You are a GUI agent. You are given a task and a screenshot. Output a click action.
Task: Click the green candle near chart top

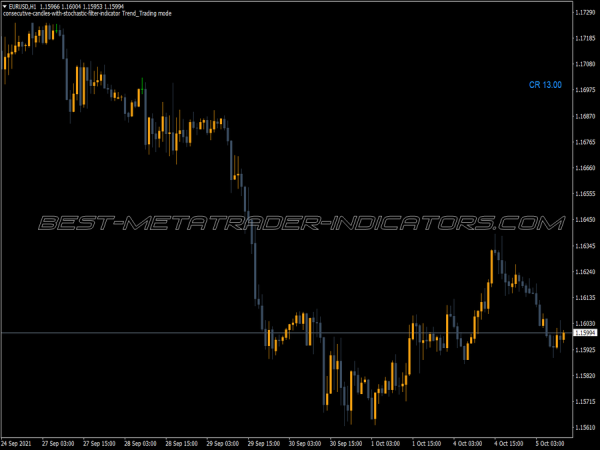coord(143,84)
